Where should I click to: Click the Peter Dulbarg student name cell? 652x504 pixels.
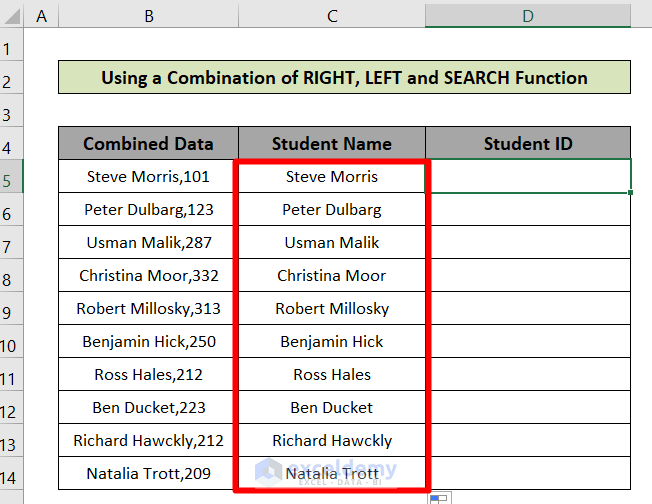pyautogui.click(x=332, y=210)
